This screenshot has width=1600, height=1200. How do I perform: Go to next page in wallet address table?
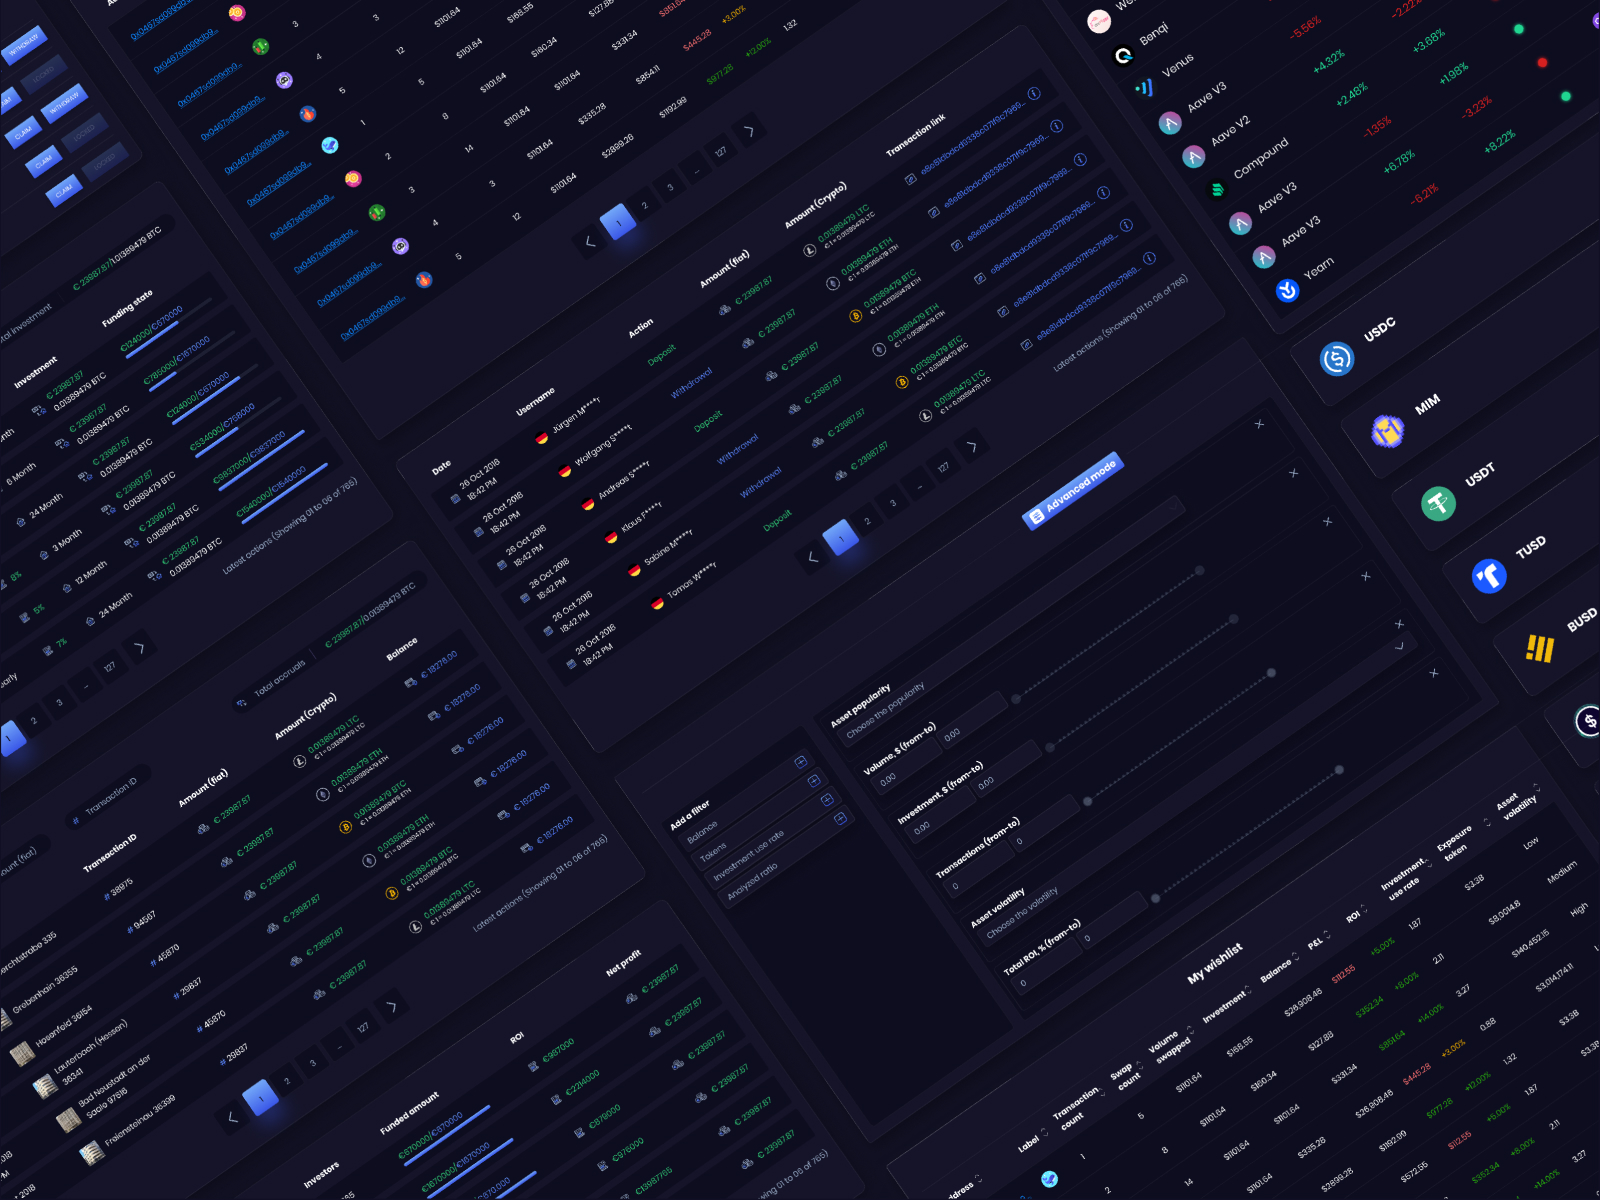748,131
